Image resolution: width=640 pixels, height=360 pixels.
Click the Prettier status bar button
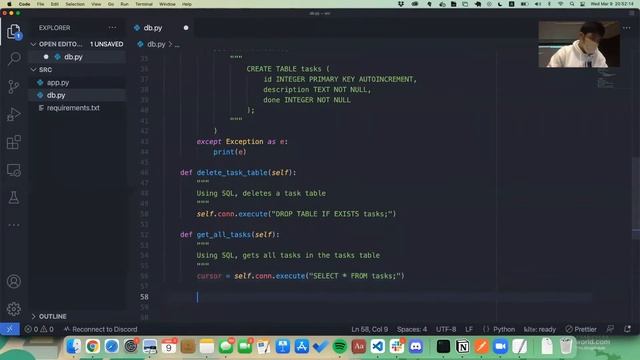coord(581,329)
